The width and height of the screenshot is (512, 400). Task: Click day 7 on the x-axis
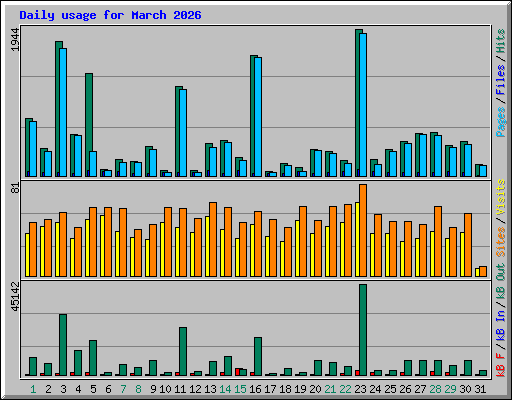pyautogui.click(x=123, y=389)
